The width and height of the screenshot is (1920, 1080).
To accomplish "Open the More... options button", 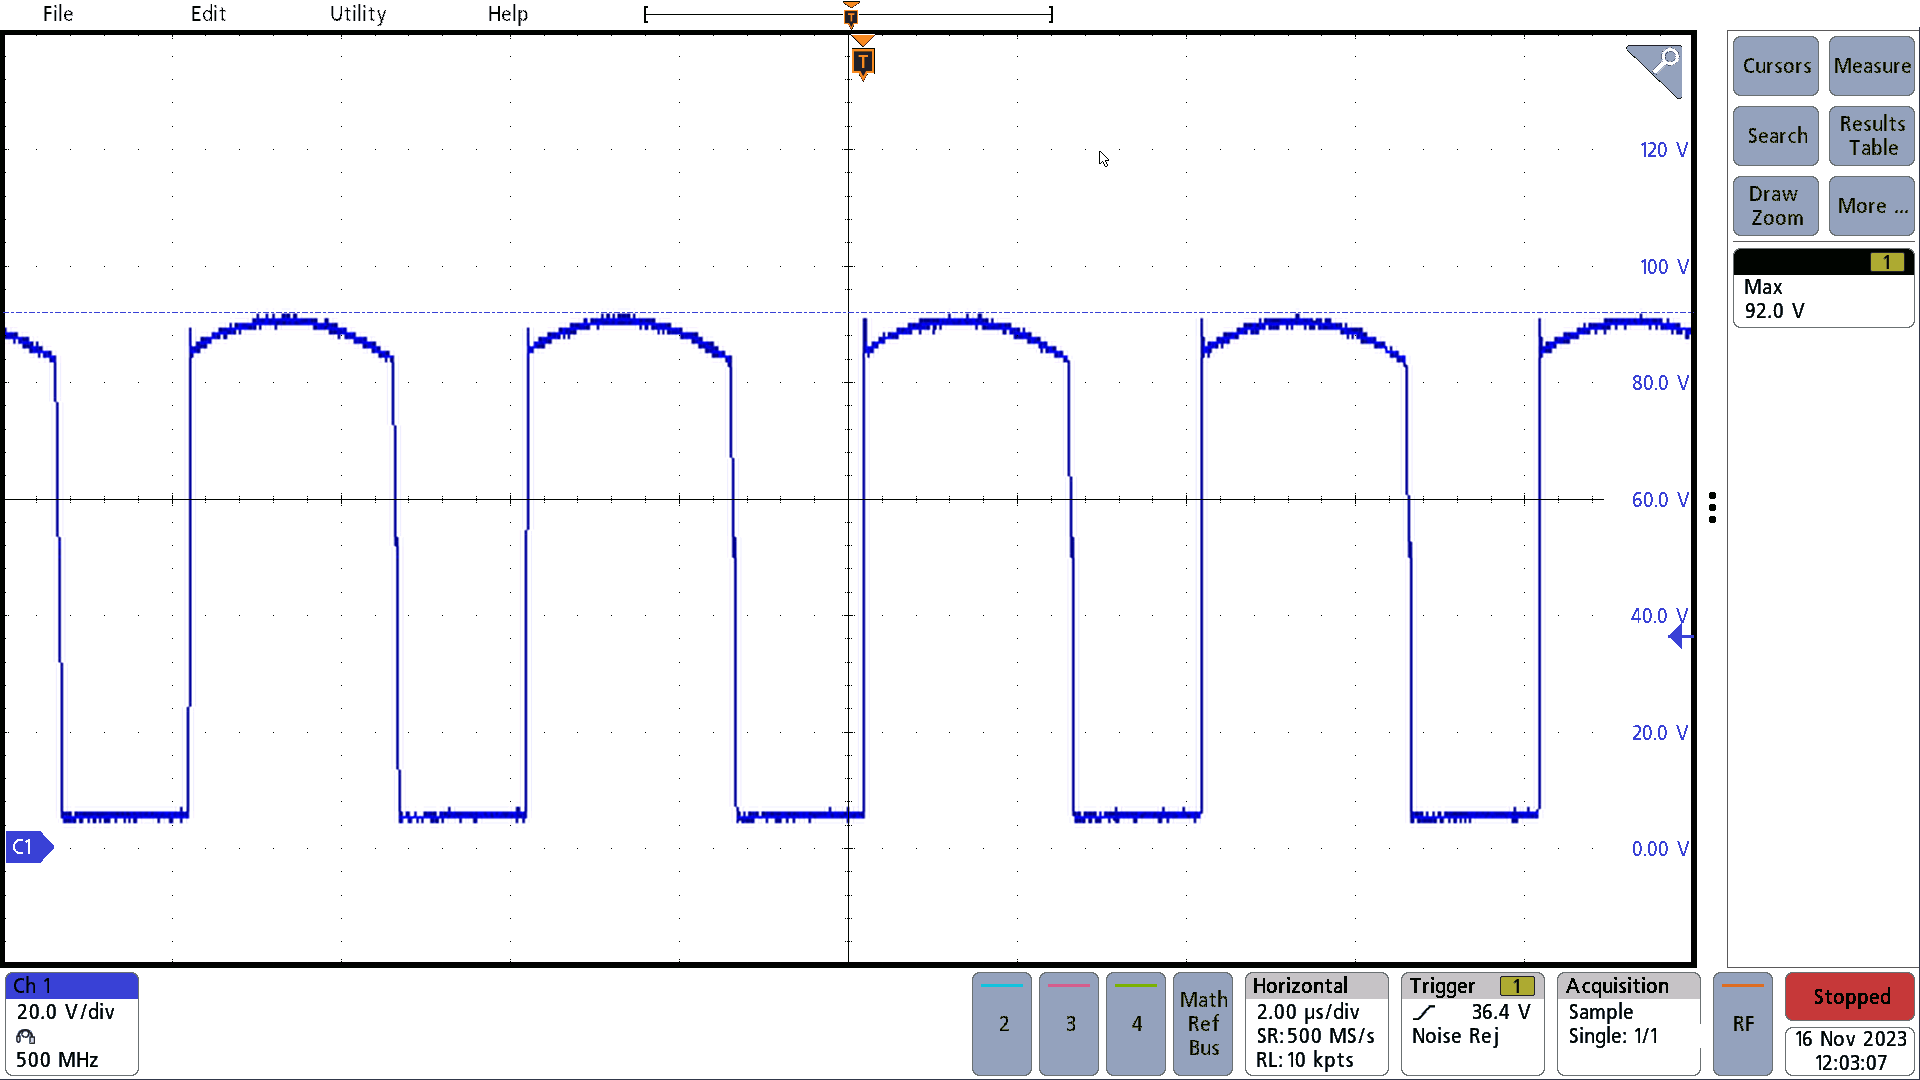I will [1872, 206].
